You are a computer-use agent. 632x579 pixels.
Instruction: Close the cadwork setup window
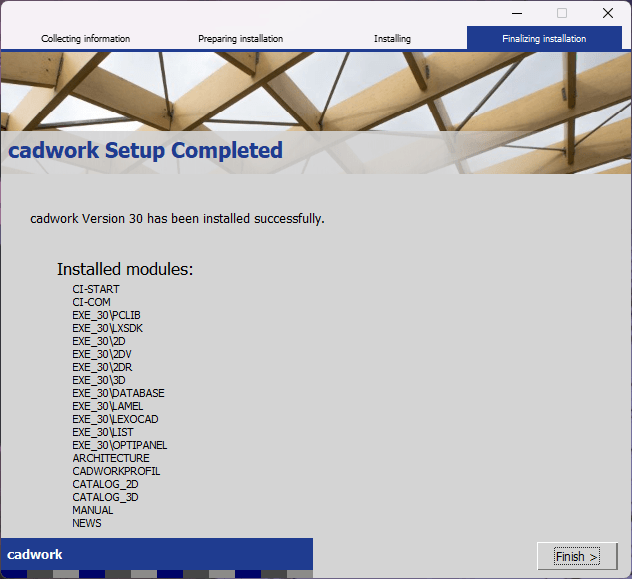tap(608, 13)
